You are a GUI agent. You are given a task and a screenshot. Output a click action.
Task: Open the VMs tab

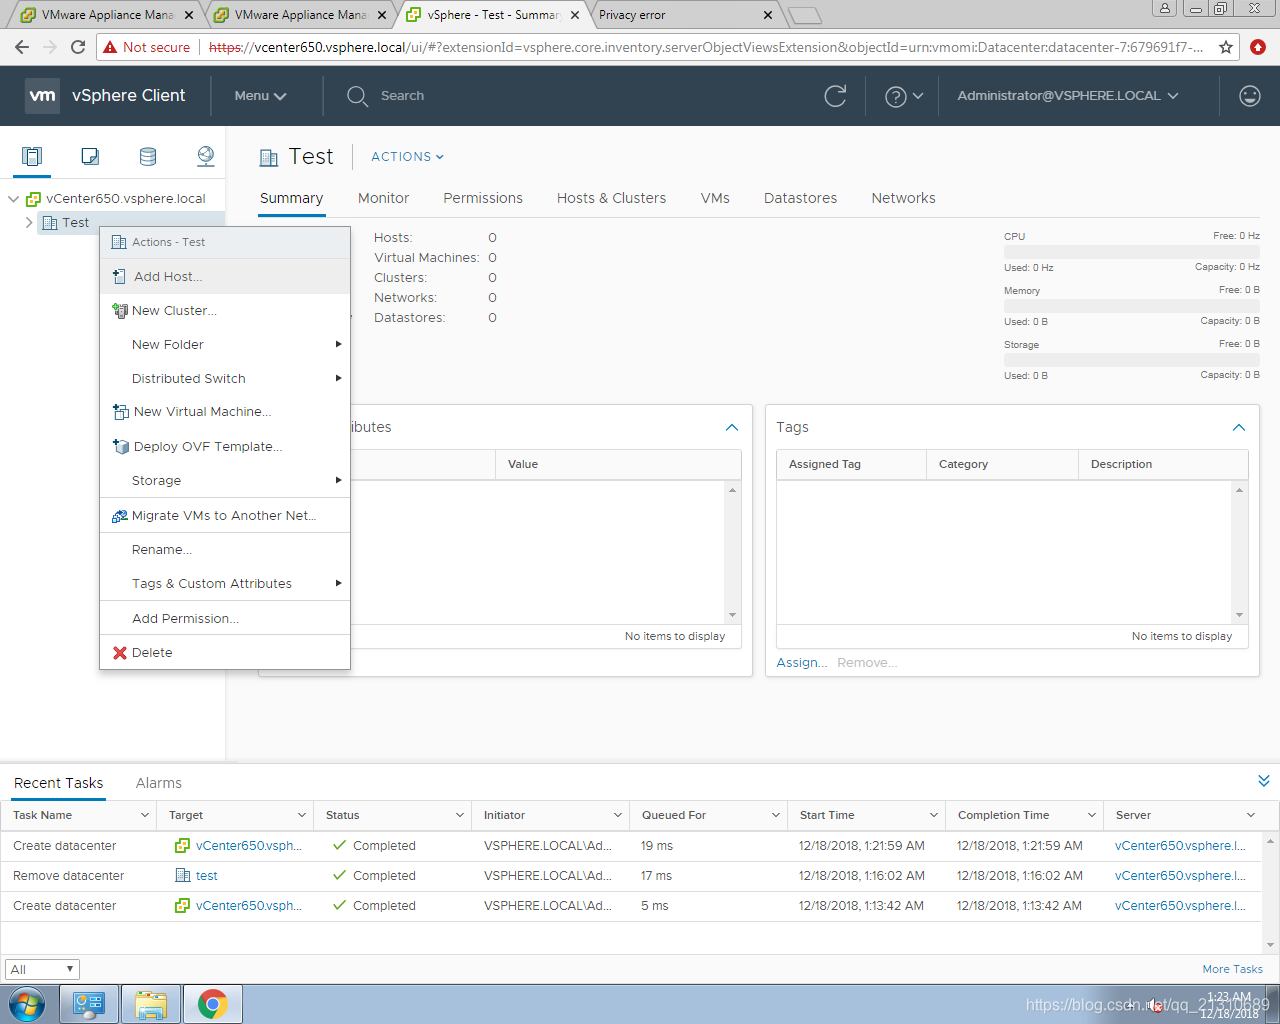click(x=715, y=198)
